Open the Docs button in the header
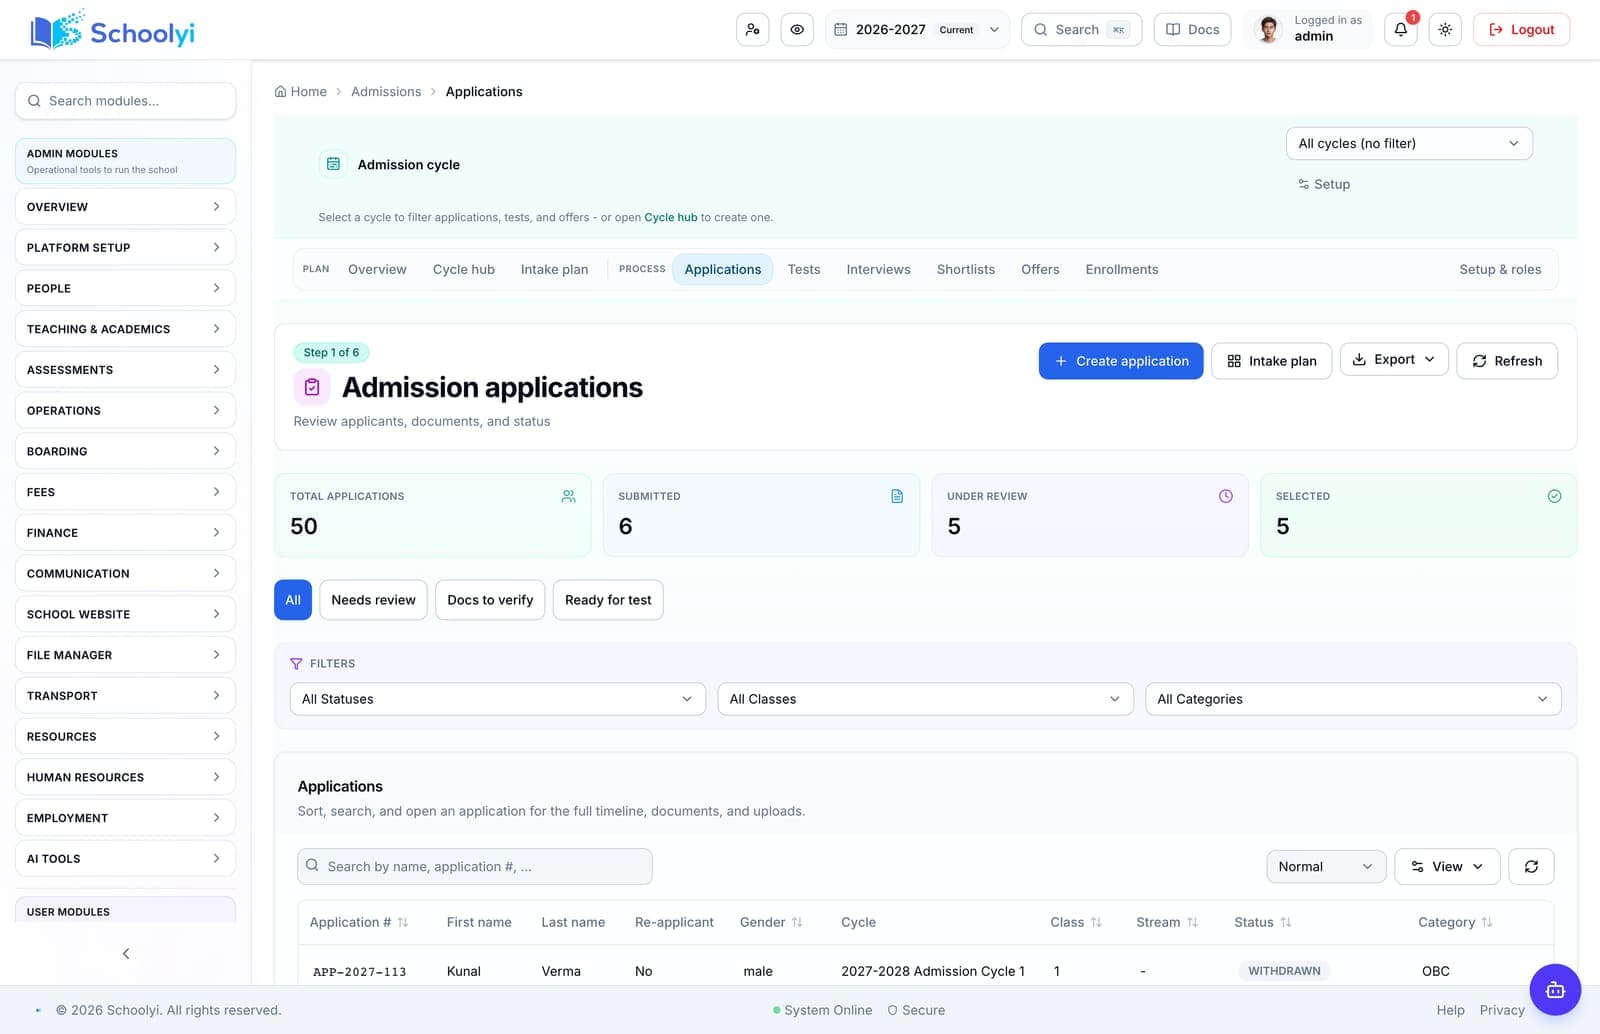 point(1192,30)
